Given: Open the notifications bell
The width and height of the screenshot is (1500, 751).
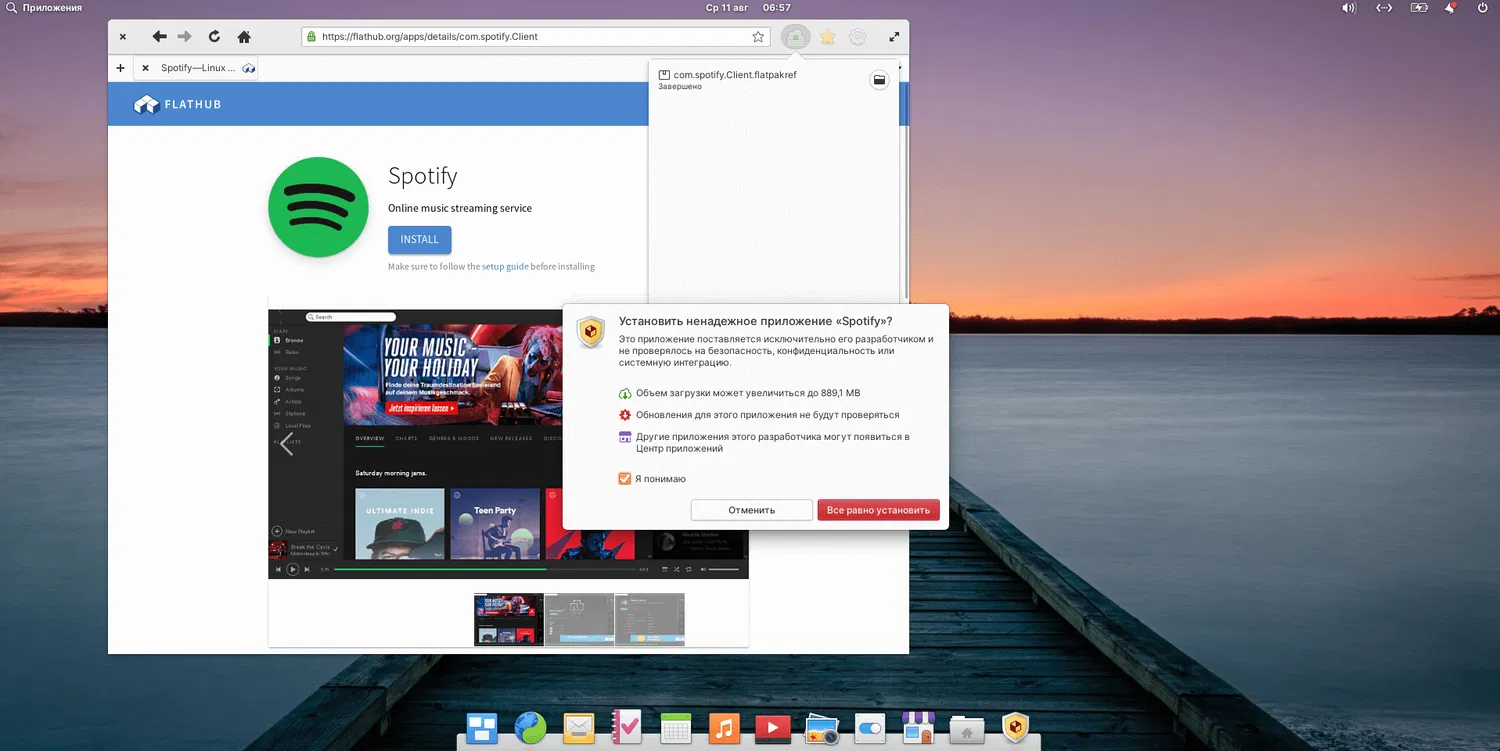Looking at the screenshot, I should 1451,8.
